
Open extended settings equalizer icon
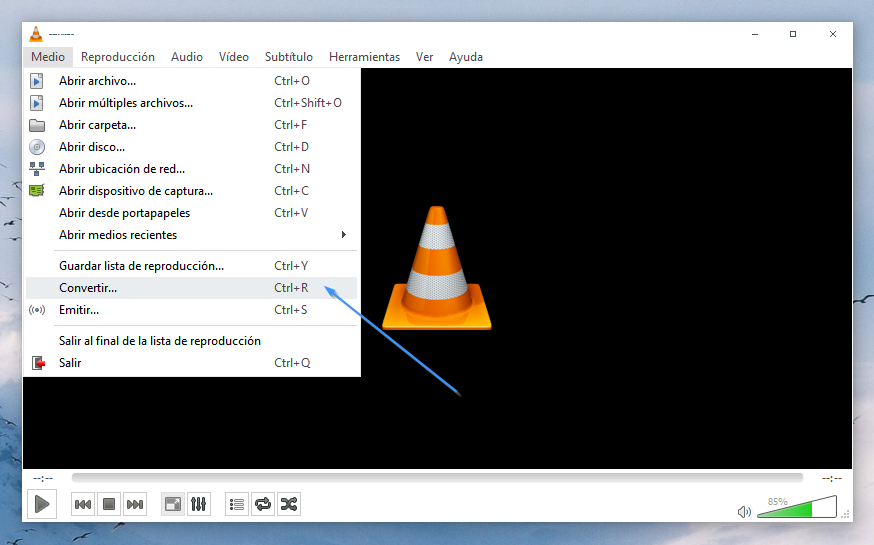[198, 504]
